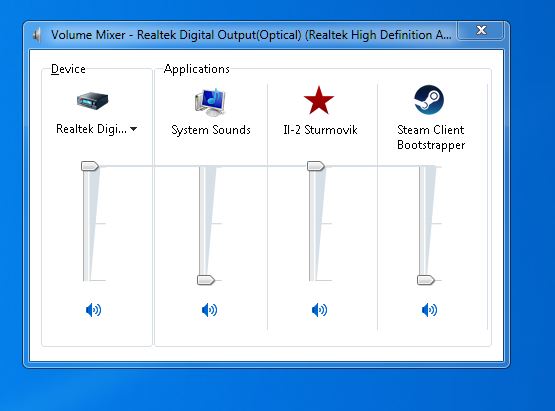
Task: Click the Steam Client Bootstrapper label
Action: click(x=431, y=137)
